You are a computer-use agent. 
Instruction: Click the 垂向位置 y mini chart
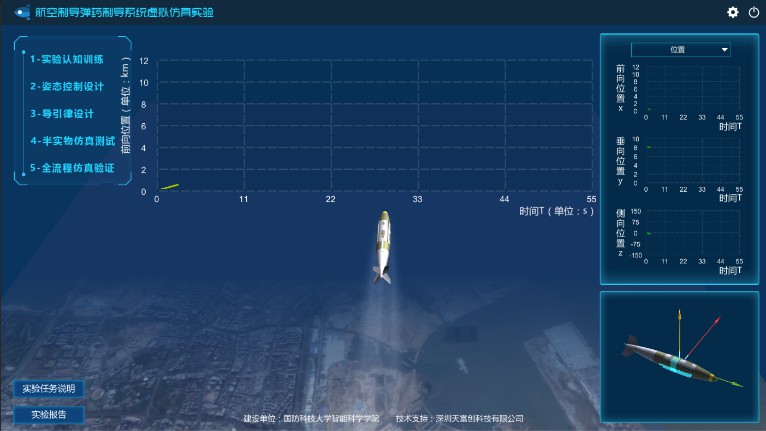[693, 161]
